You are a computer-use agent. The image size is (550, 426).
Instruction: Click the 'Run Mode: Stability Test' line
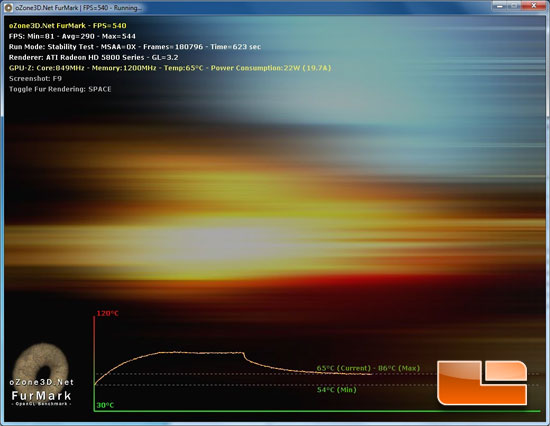tap(135, 47)
